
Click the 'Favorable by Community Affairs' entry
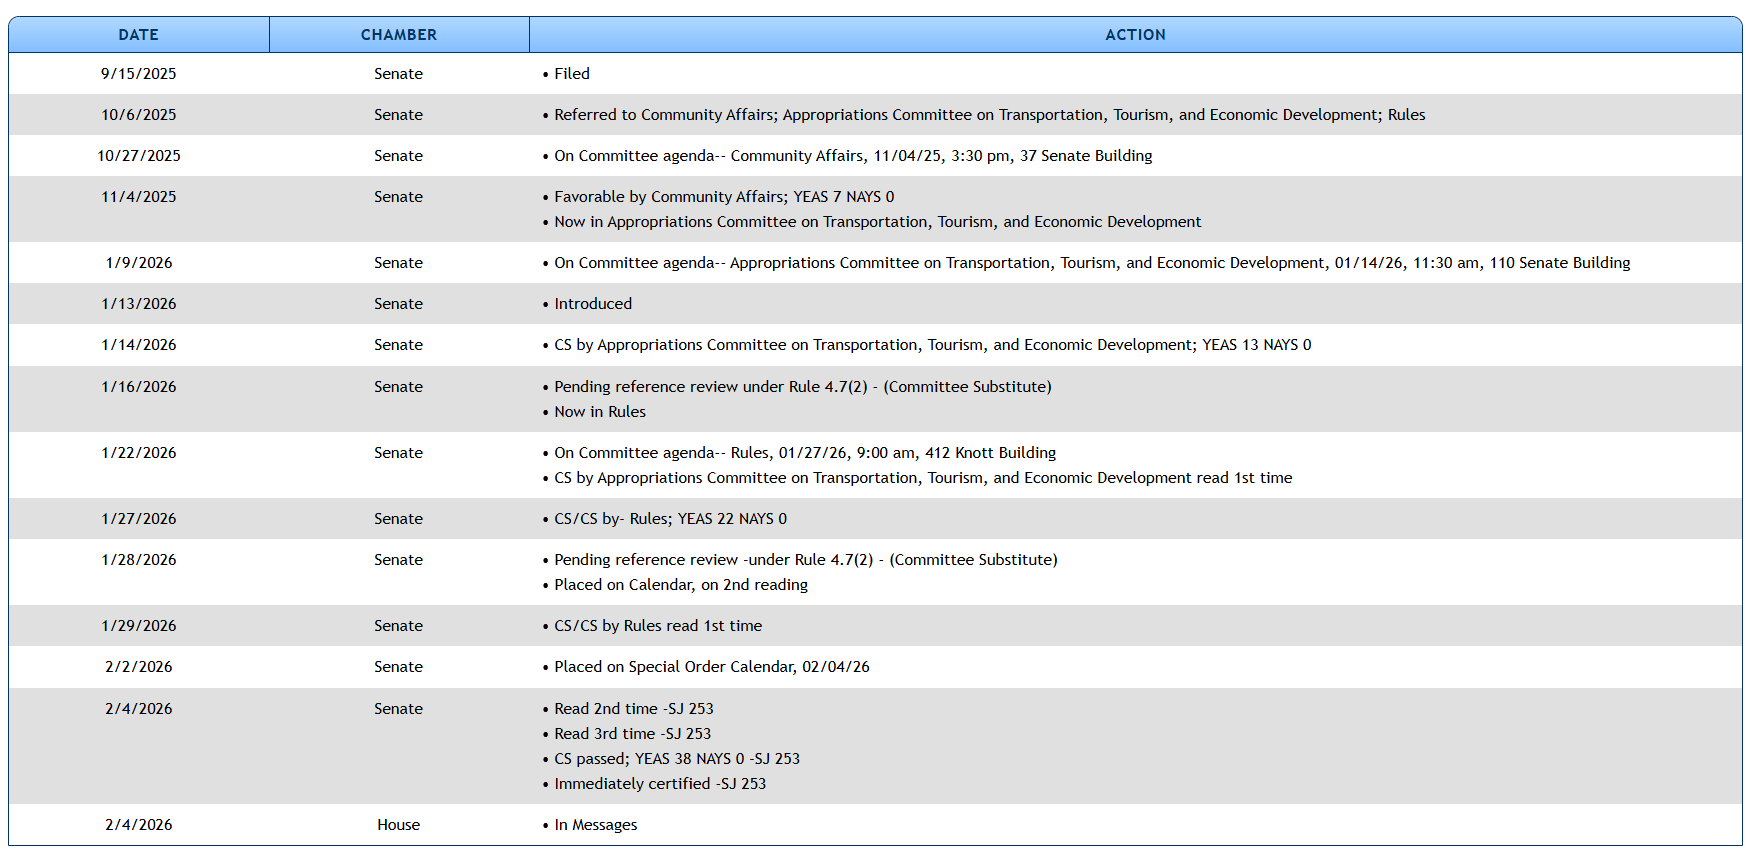pyautogui.click(x=723, y=197)
